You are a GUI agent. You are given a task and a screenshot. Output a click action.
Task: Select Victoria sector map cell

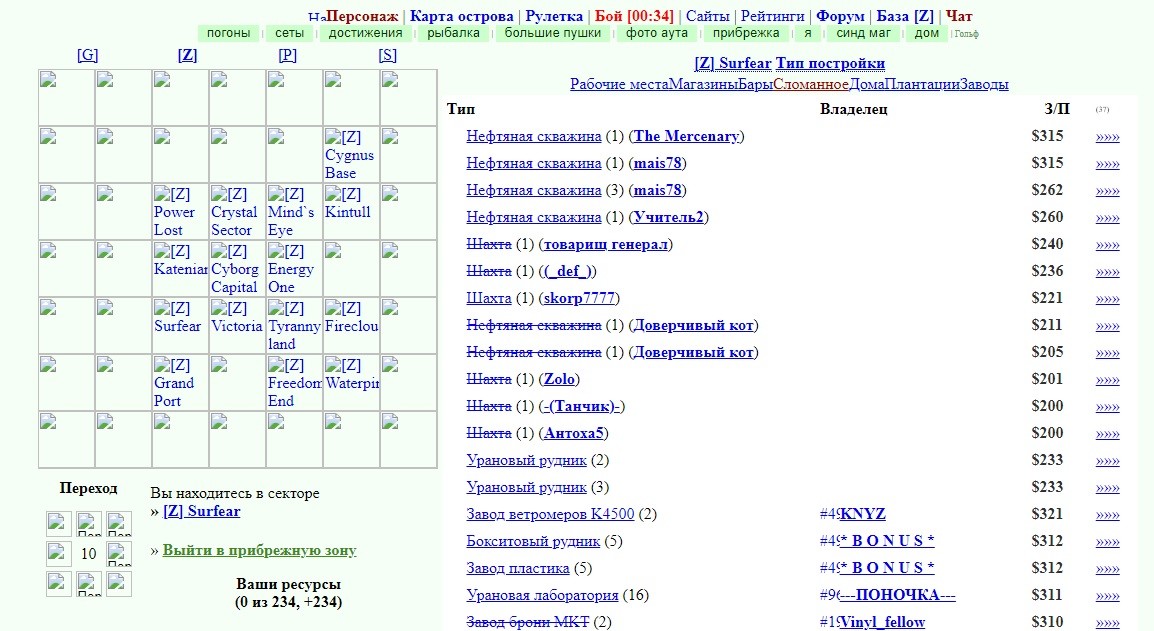(x=237, y=326)
